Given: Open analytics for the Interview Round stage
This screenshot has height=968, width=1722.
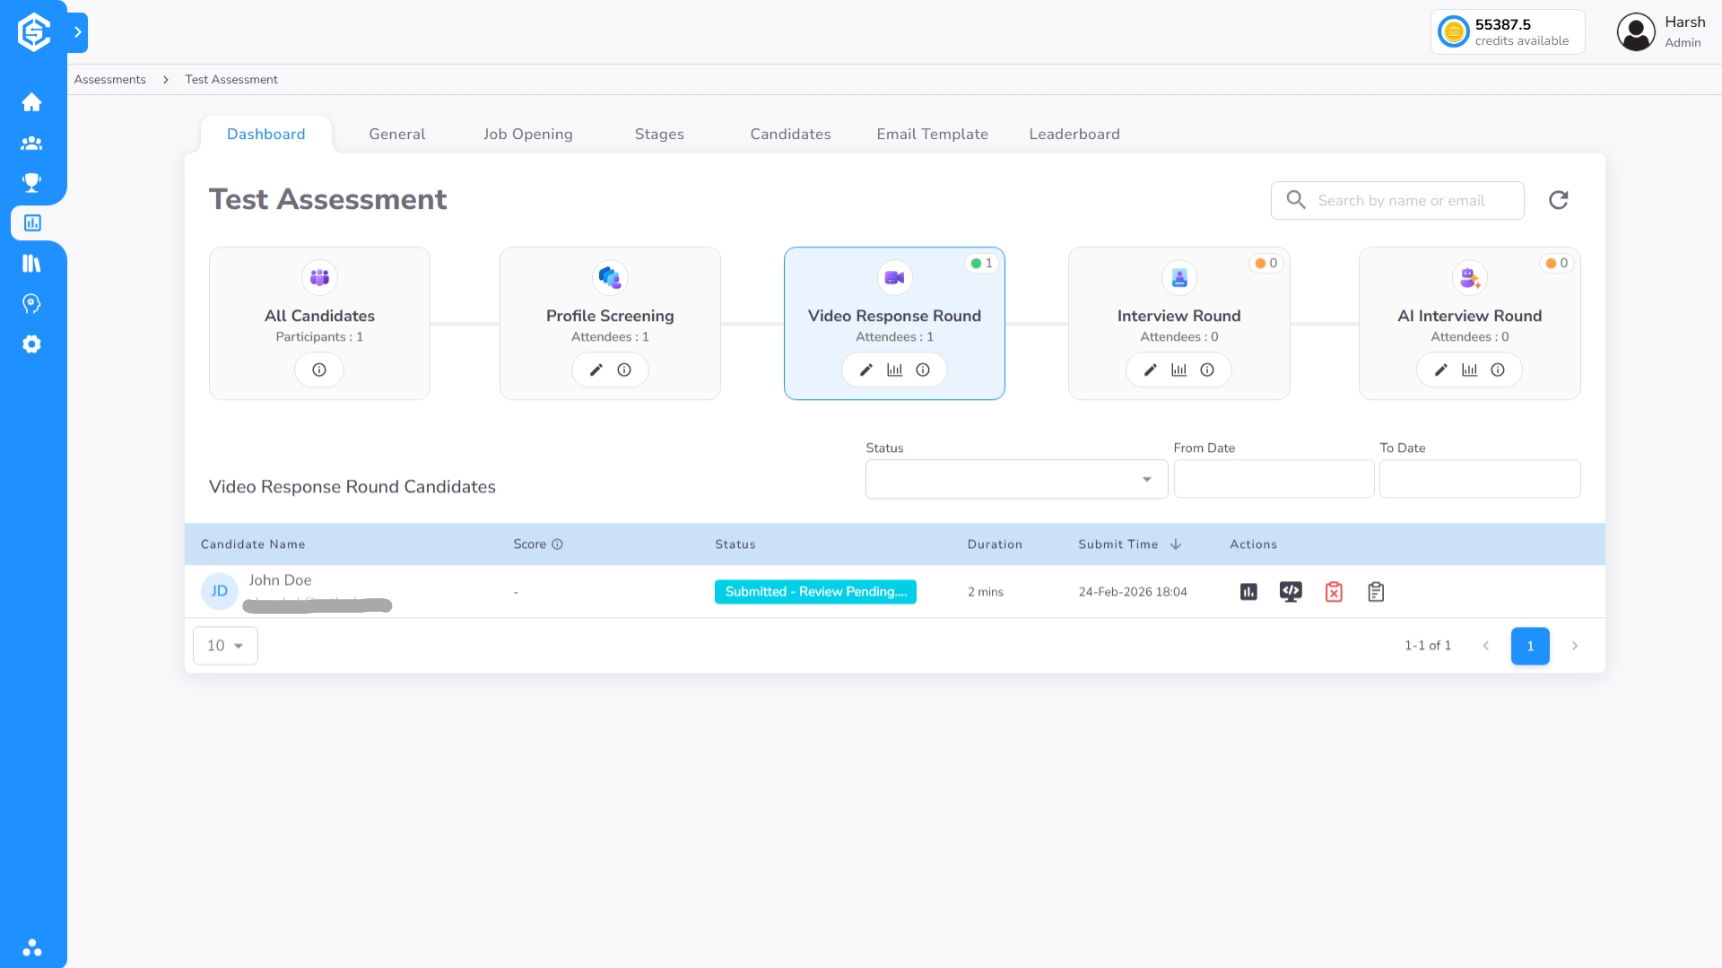Looking at the screenshot, I should [1179, 369].
